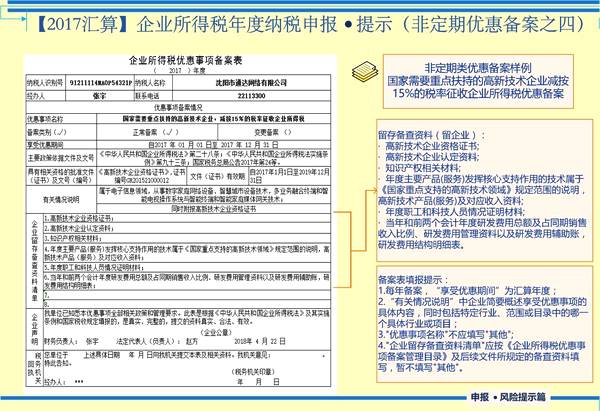
Task: Click label 备案类别（√）
Action: coord(46,132)
